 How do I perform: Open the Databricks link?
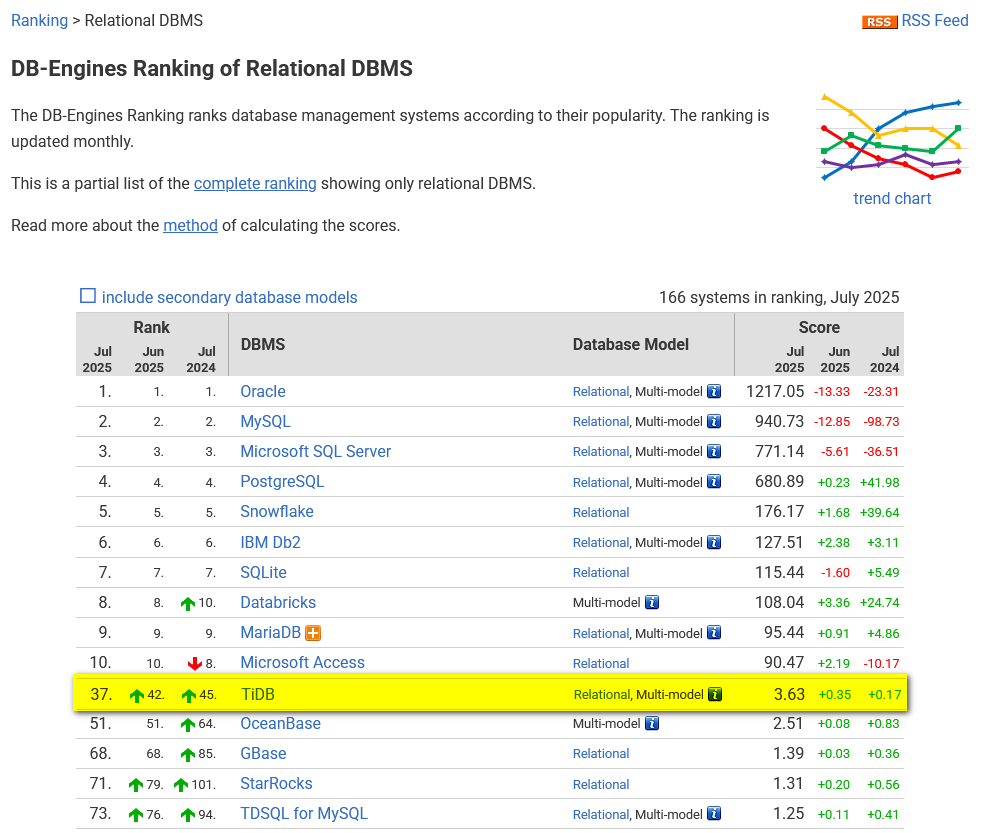pos(278,603)
